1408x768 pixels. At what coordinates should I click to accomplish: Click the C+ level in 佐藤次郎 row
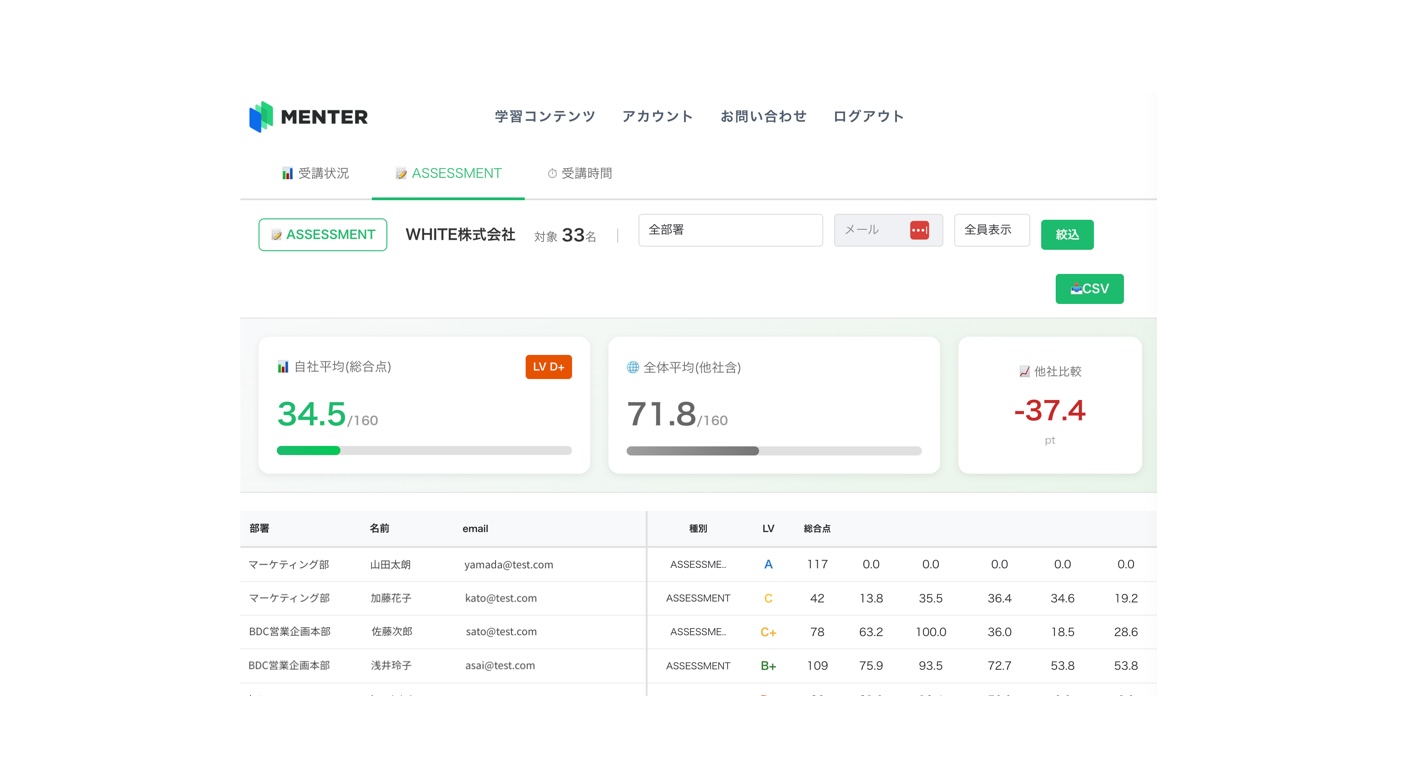[x=768, y=632]
